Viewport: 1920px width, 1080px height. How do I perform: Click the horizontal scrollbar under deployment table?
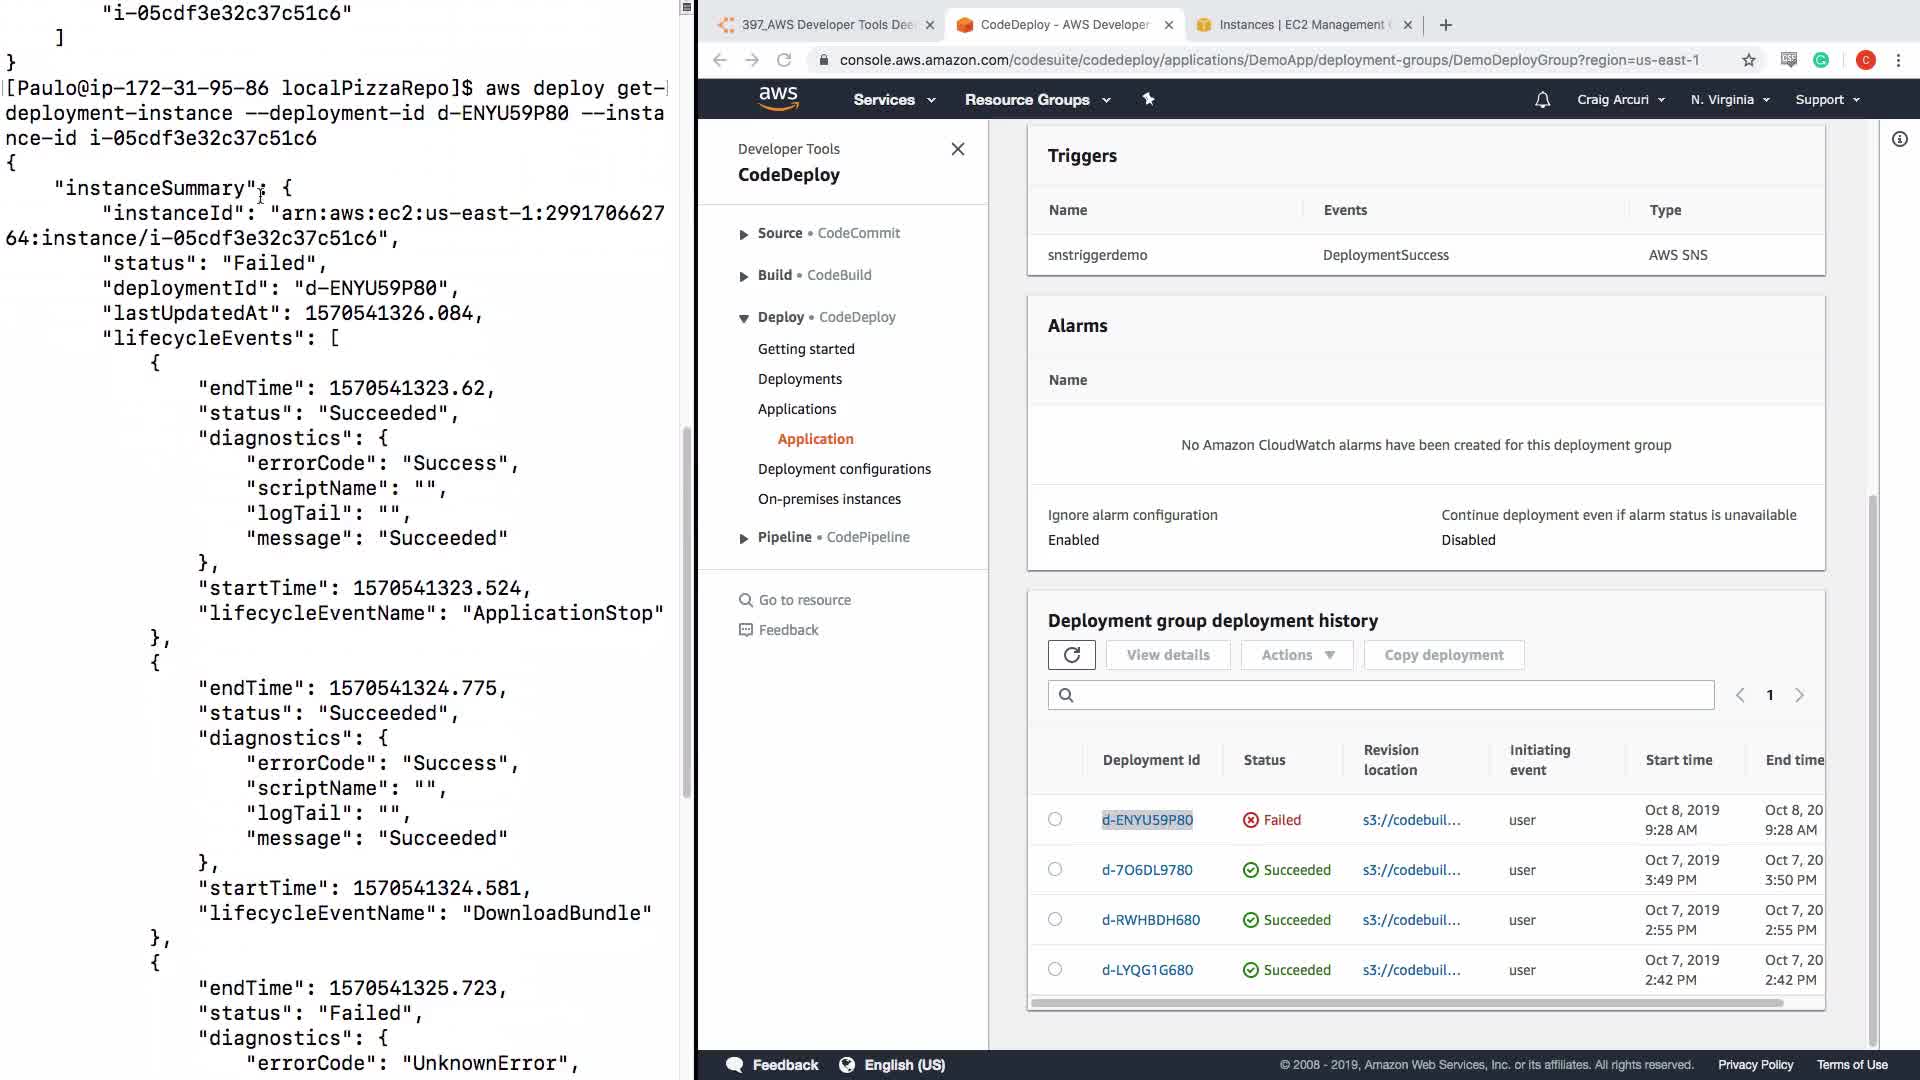pos(1405,1002)
